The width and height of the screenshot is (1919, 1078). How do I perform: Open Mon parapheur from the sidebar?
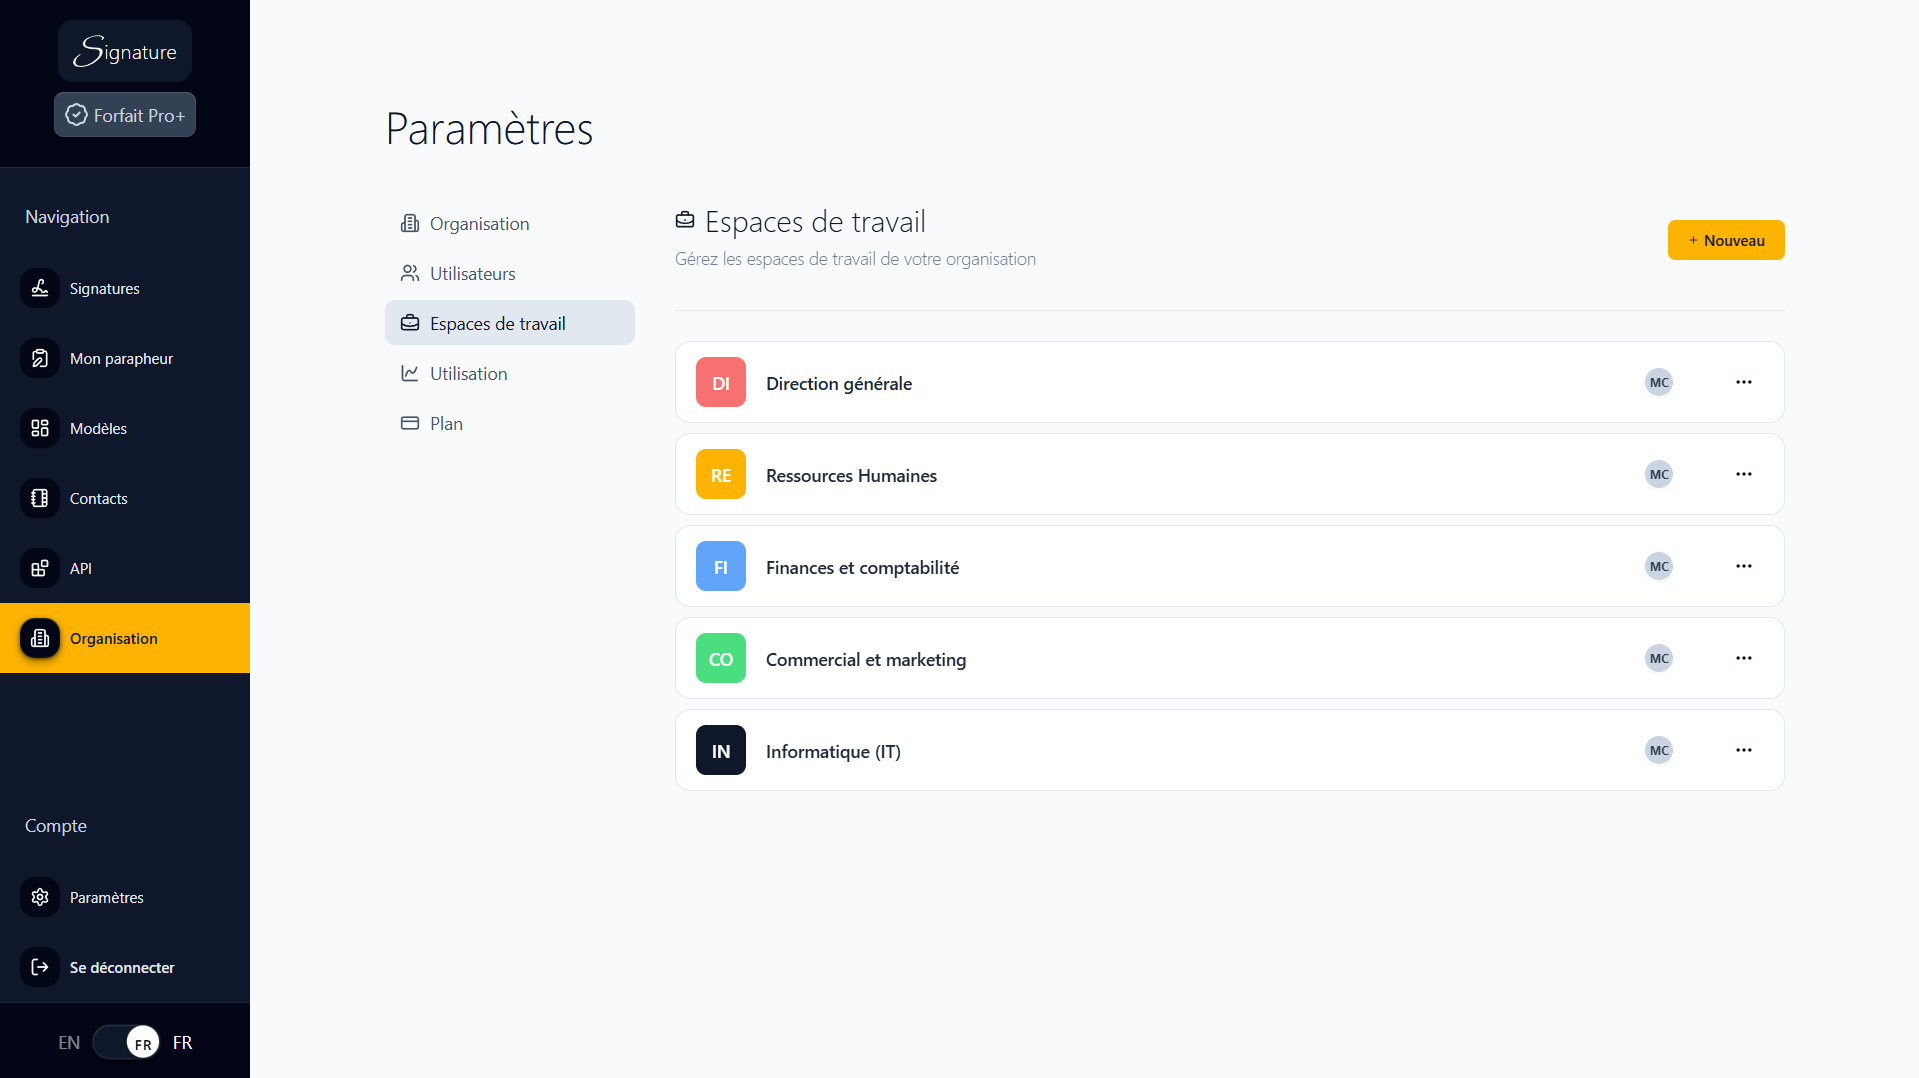coord(39,358)
